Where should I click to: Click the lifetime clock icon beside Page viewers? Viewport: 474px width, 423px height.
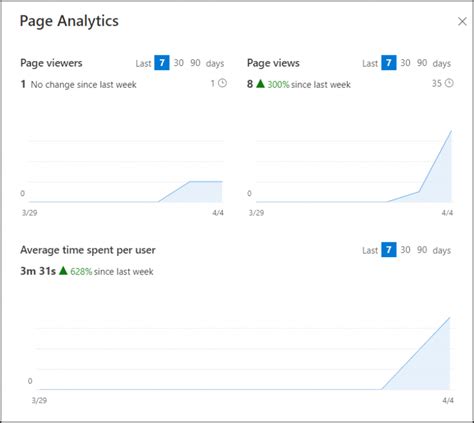(x=222, y=83)
